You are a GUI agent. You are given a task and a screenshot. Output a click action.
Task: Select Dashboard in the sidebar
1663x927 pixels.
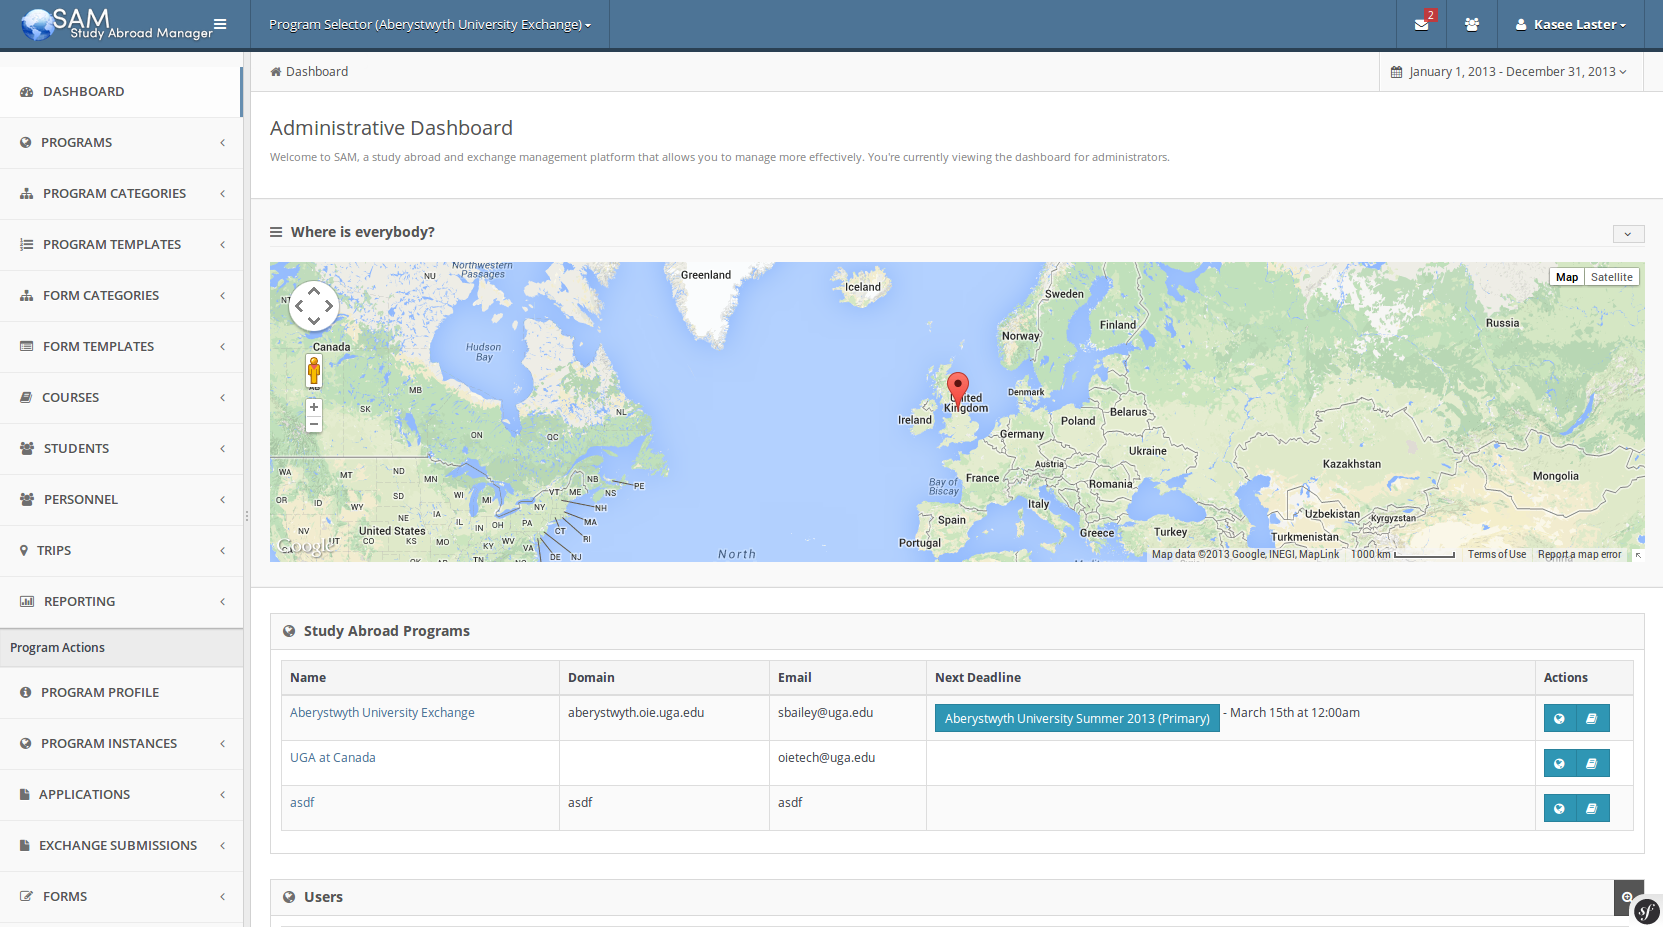tap(121, 92)
